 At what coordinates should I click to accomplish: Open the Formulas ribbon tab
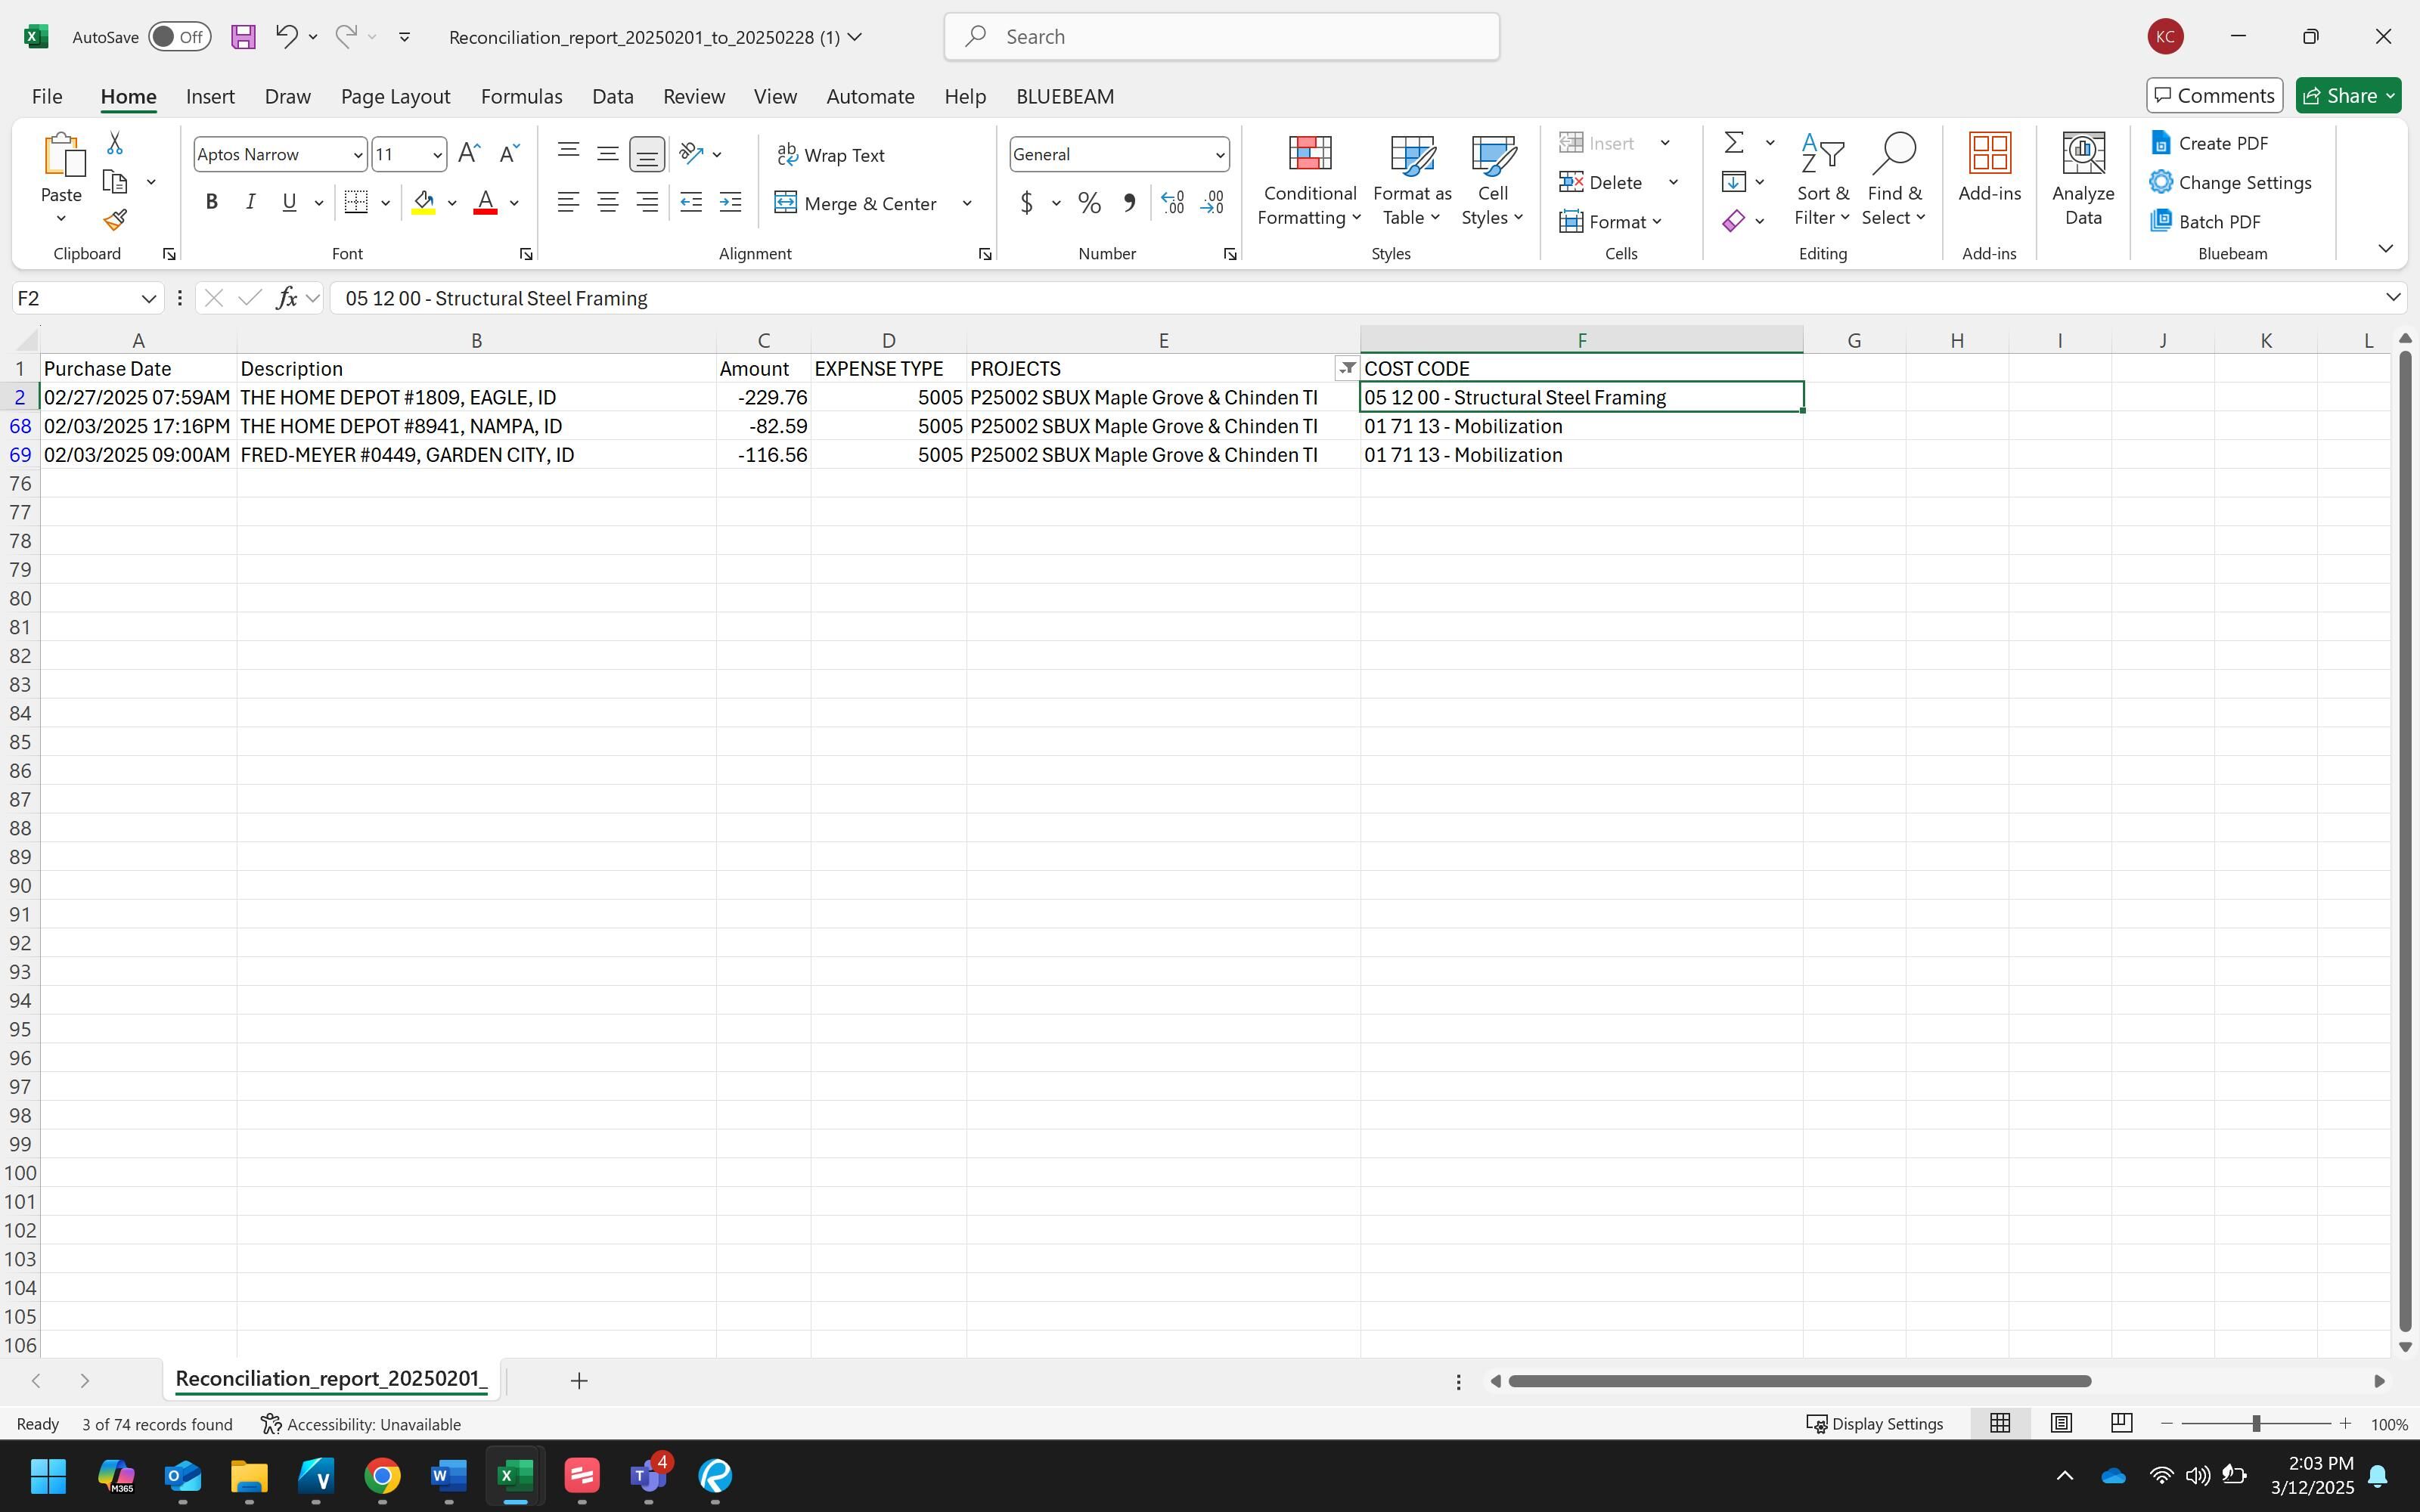pyautogui.click(x=521, y=96)
